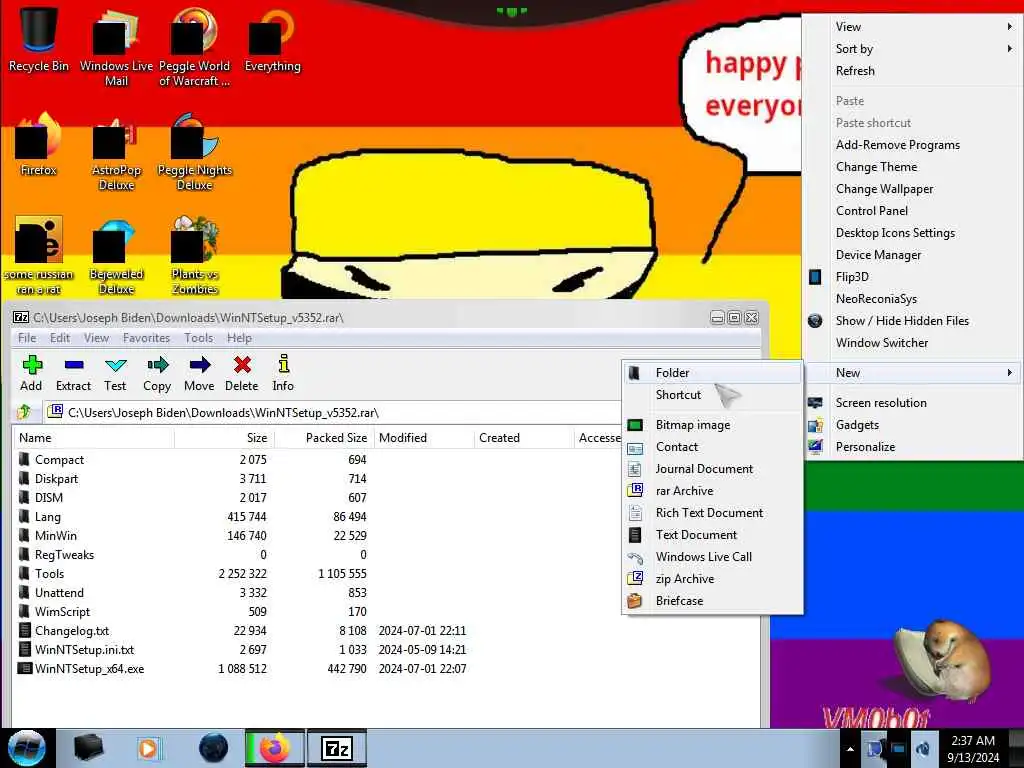The width and height of the screenshot is (1024, 768).
Task: Select Change Wallpaper menu entry
Action: pyautogui.click(x=913, y=189)
